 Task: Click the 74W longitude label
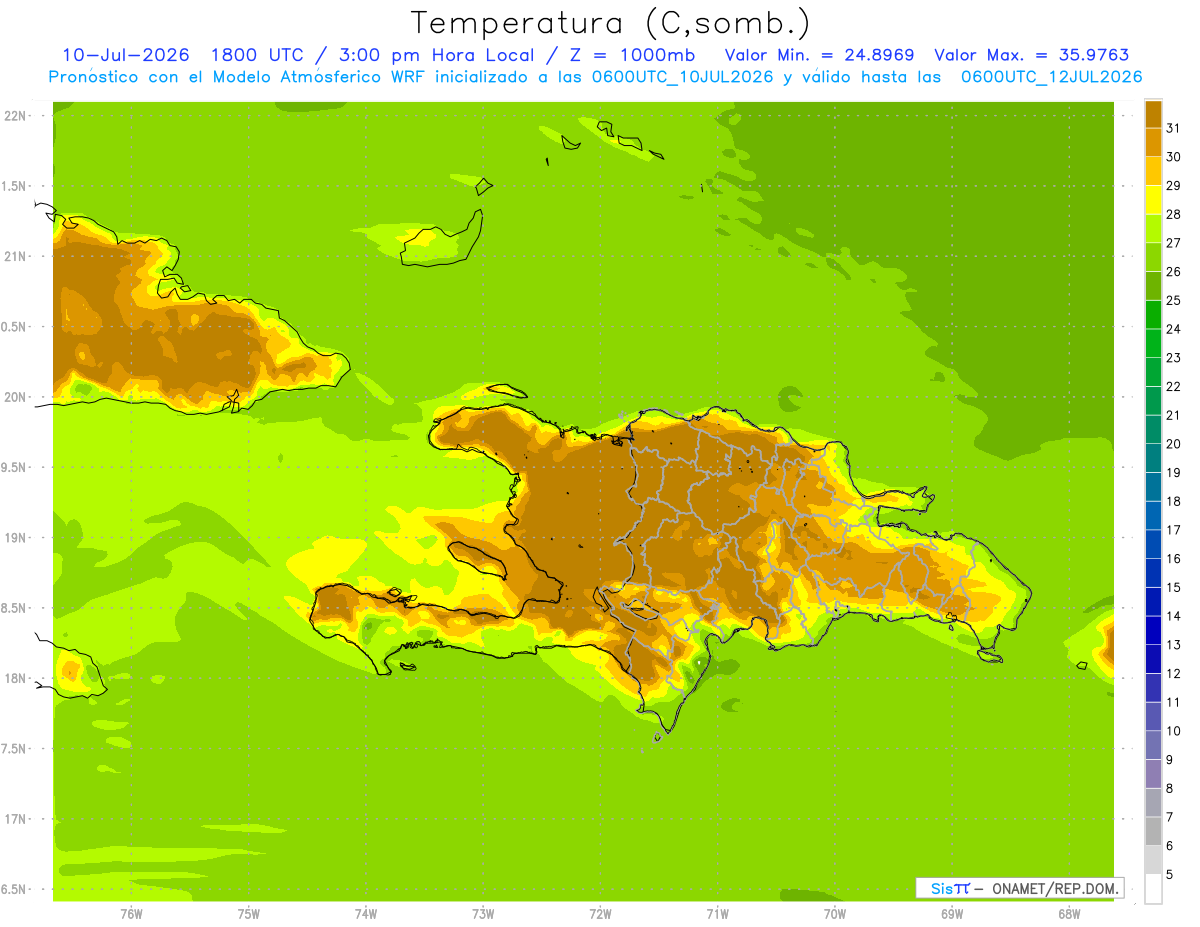(x=366, y=913)
